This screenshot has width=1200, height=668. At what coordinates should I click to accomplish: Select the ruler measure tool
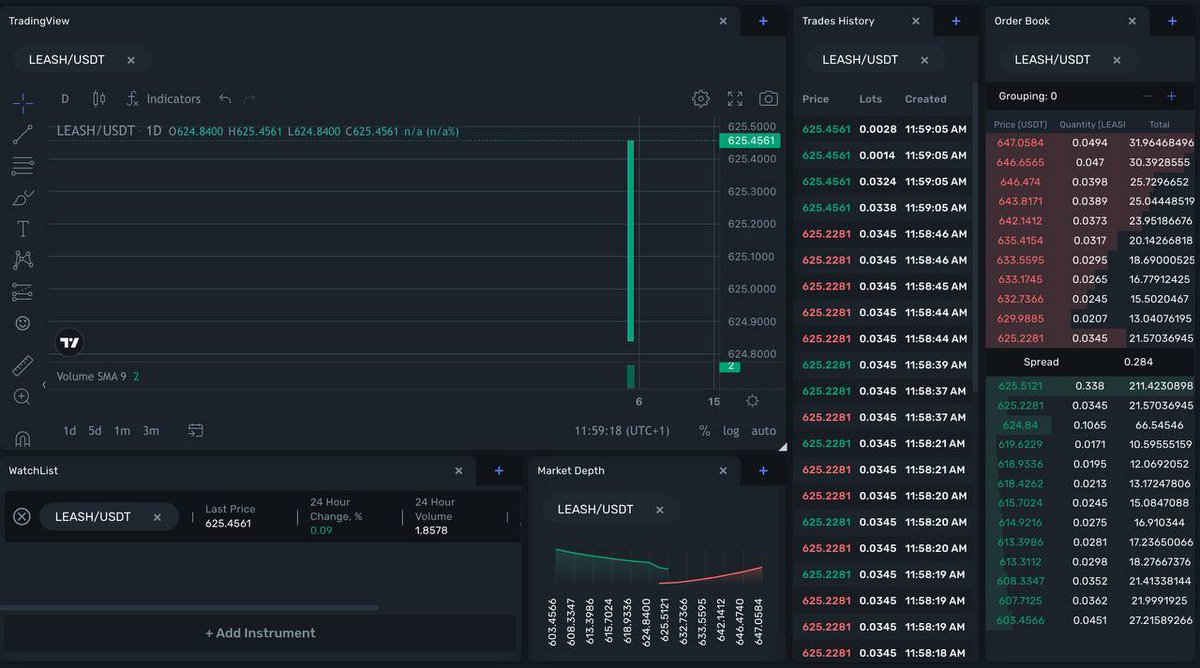[23, 365]
